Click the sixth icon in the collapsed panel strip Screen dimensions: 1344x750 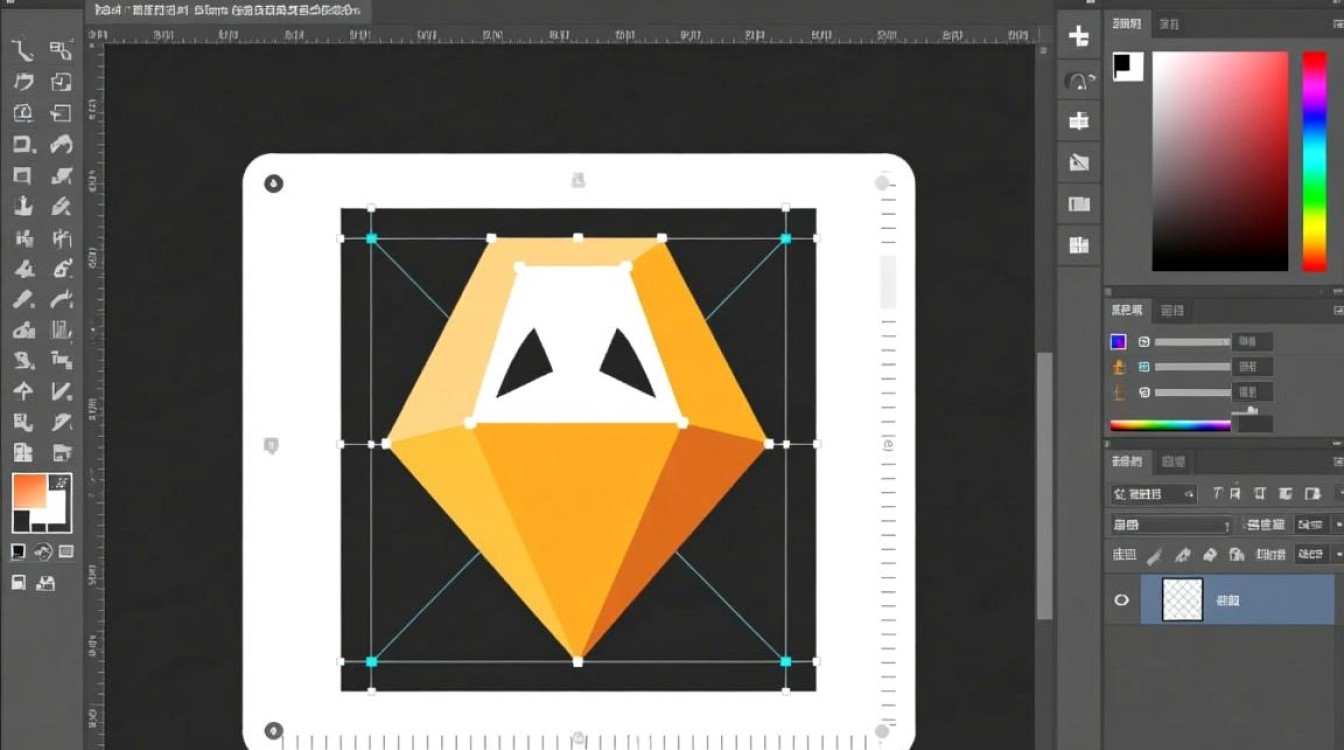pyautogui.click(x=1079, y=245)
